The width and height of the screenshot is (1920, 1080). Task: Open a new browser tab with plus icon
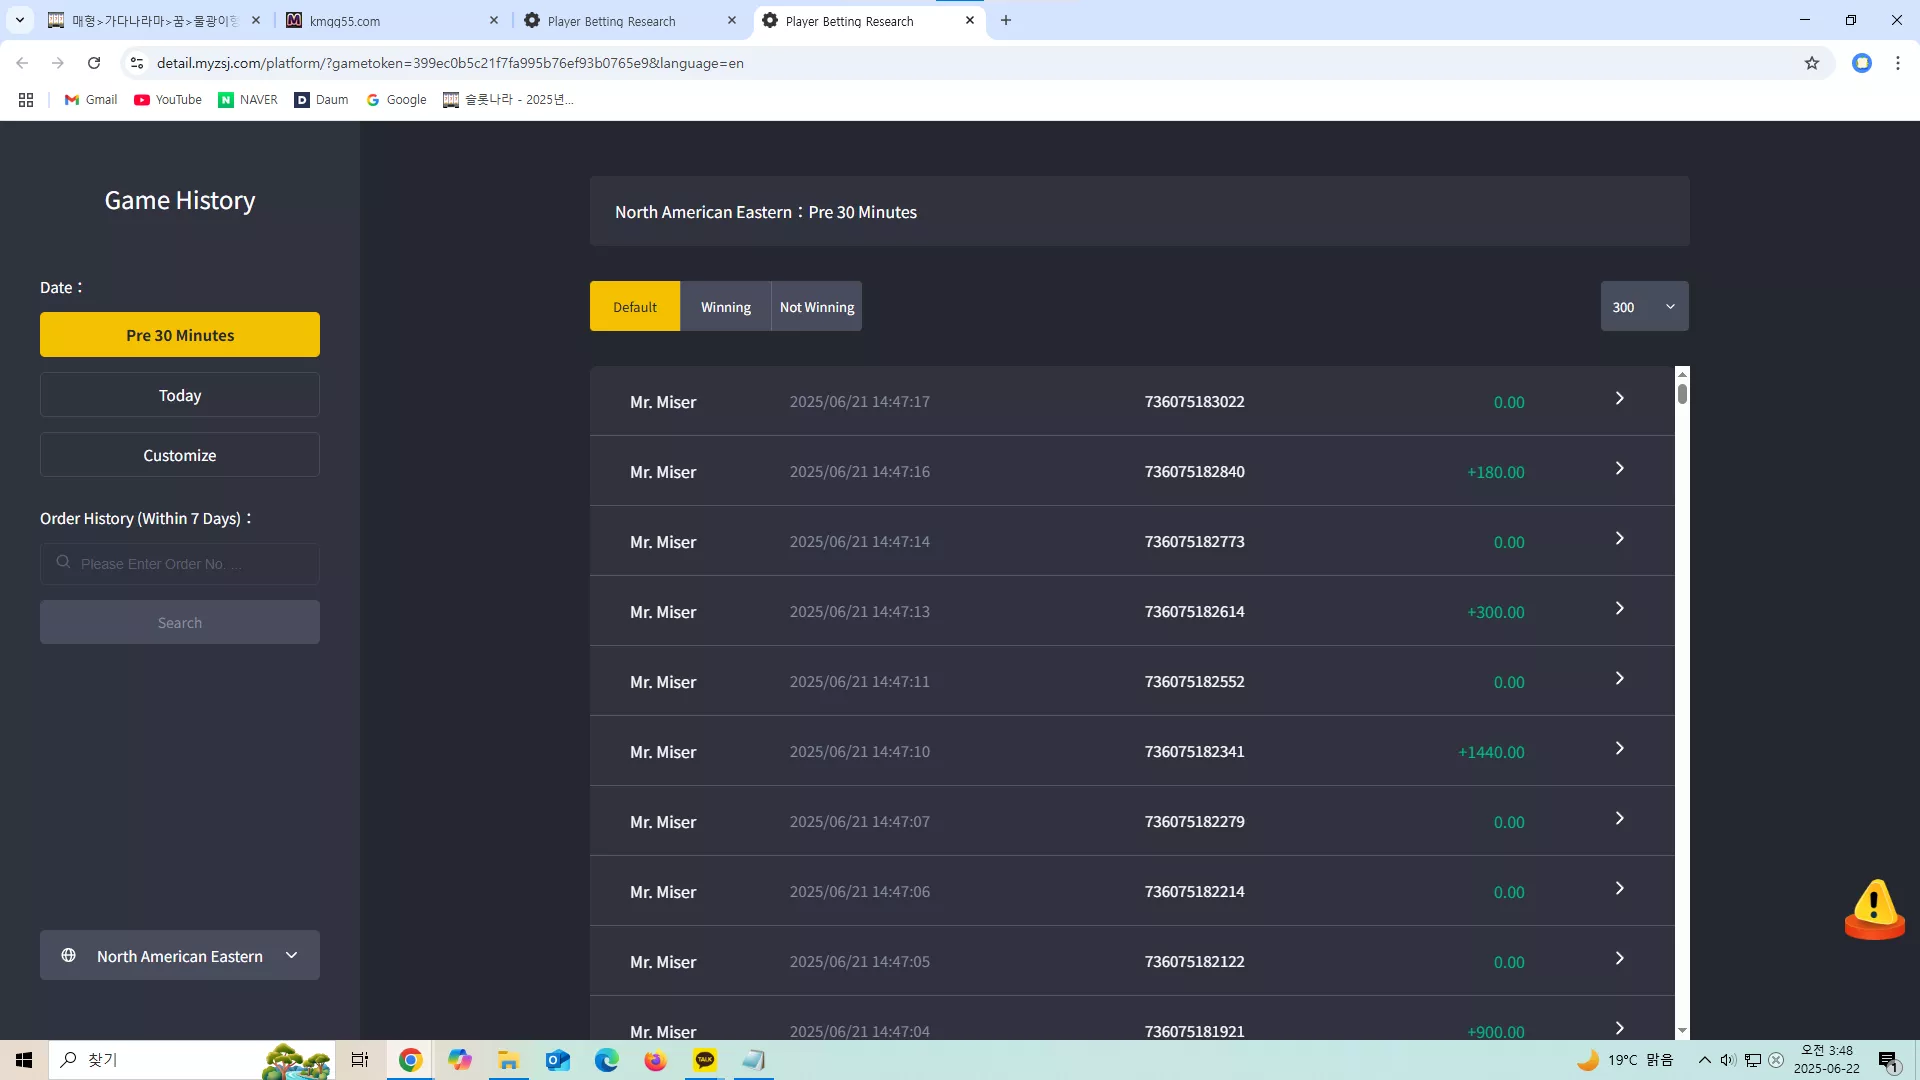(x=1006, y=20)
